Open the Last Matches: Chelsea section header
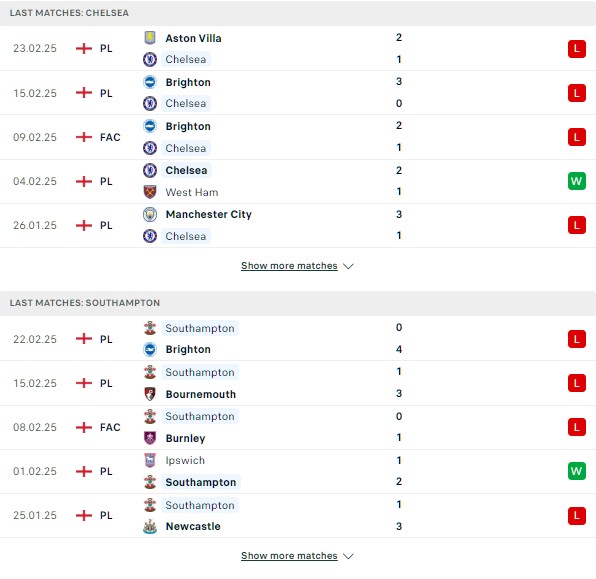Image resolution: width=596 pixels, height=579 pixels. pos(298,13)
